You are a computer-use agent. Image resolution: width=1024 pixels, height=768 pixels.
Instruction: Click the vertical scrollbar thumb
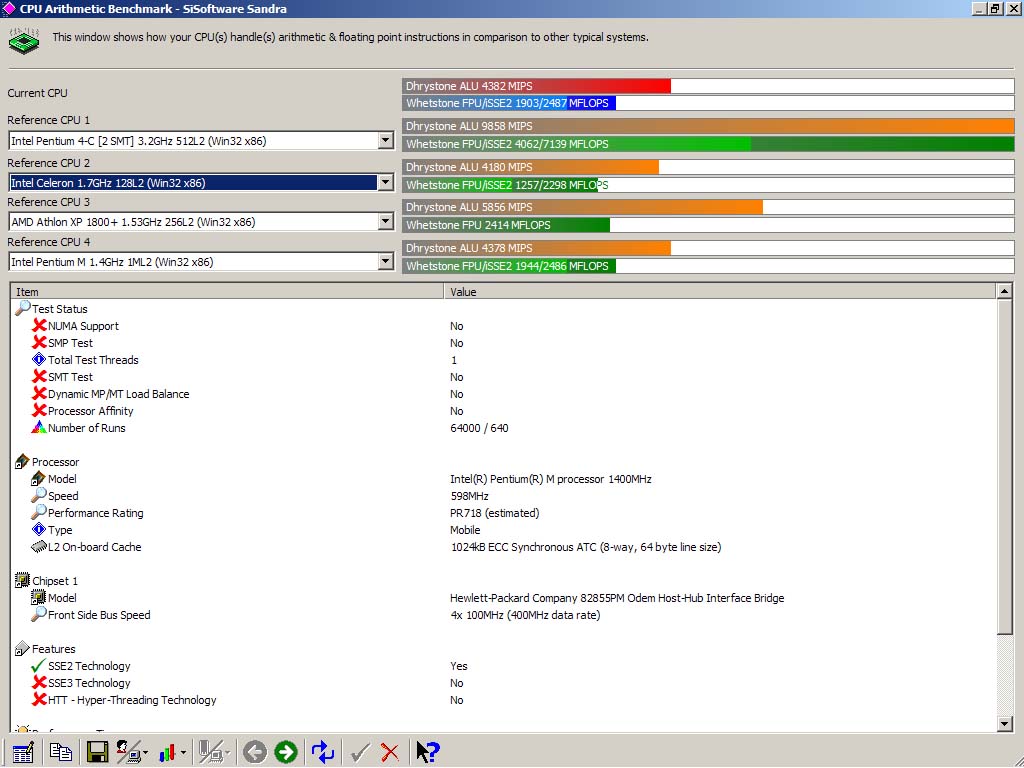1004,466
